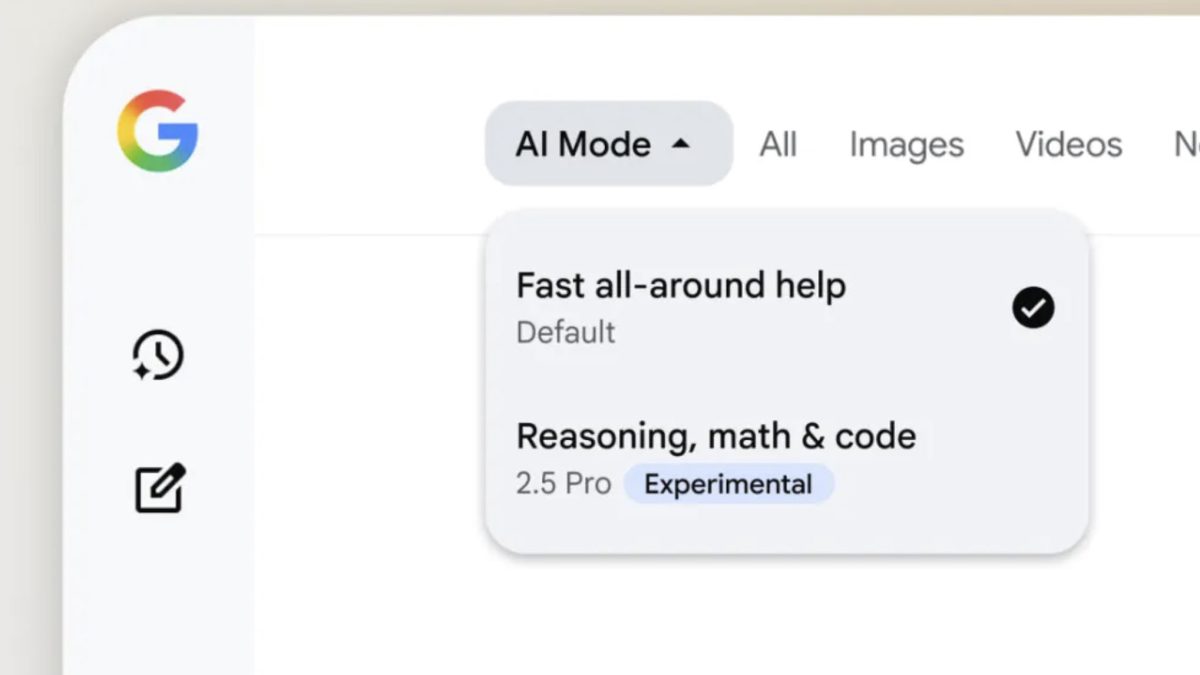Viewport: 1200px width, 675px height.
Task: Open the Images tab
Action: [x=906, y=145]
